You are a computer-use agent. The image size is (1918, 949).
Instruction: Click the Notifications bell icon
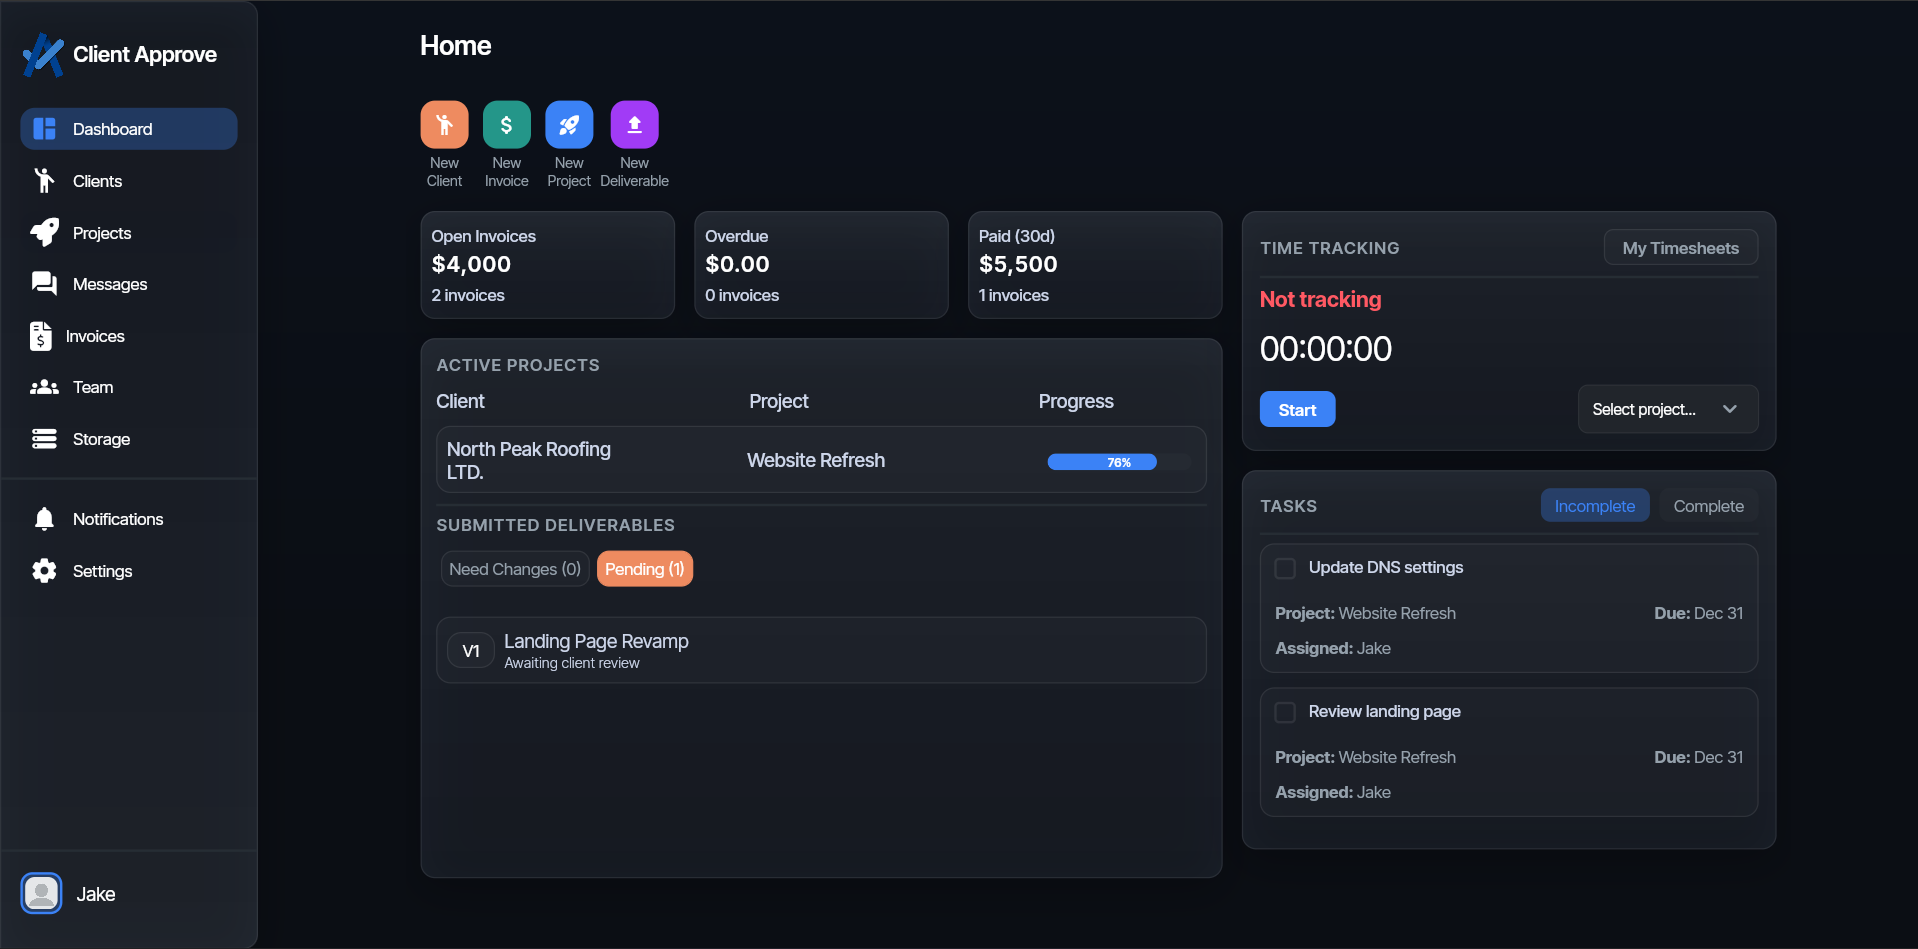[44, 519]
